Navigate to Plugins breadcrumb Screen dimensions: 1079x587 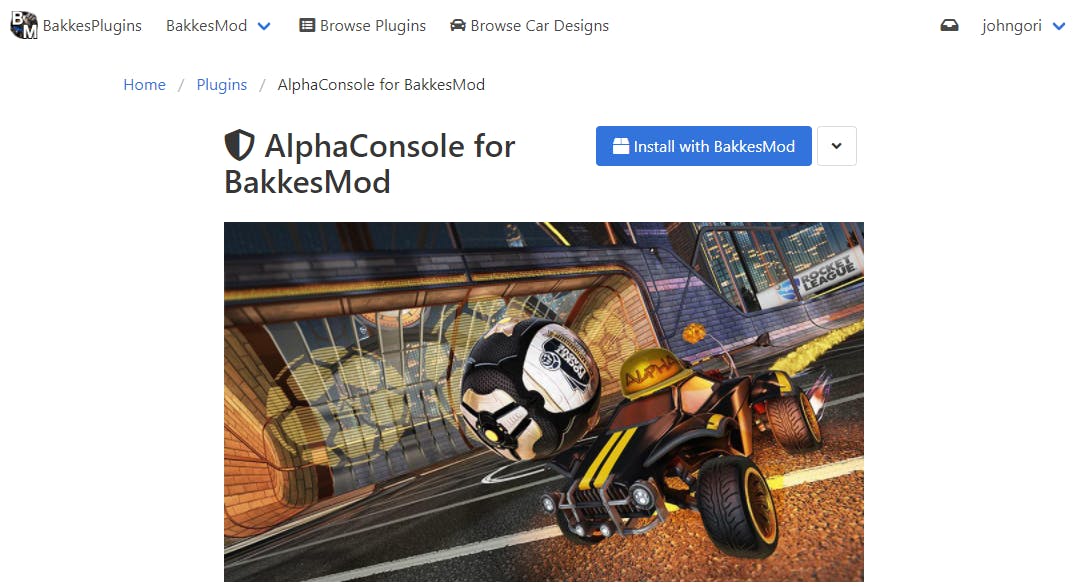(x=222, y=85)
